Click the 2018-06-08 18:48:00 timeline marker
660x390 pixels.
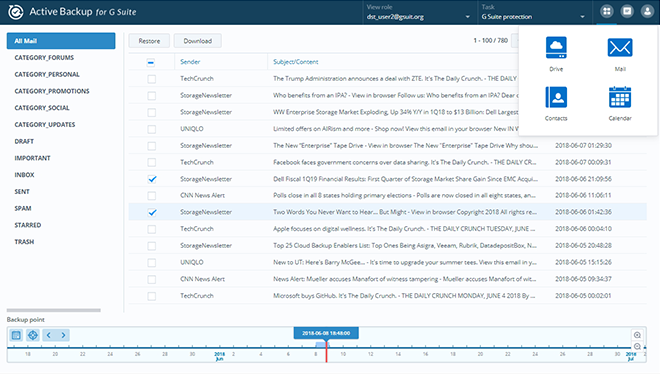coord(326,333)
